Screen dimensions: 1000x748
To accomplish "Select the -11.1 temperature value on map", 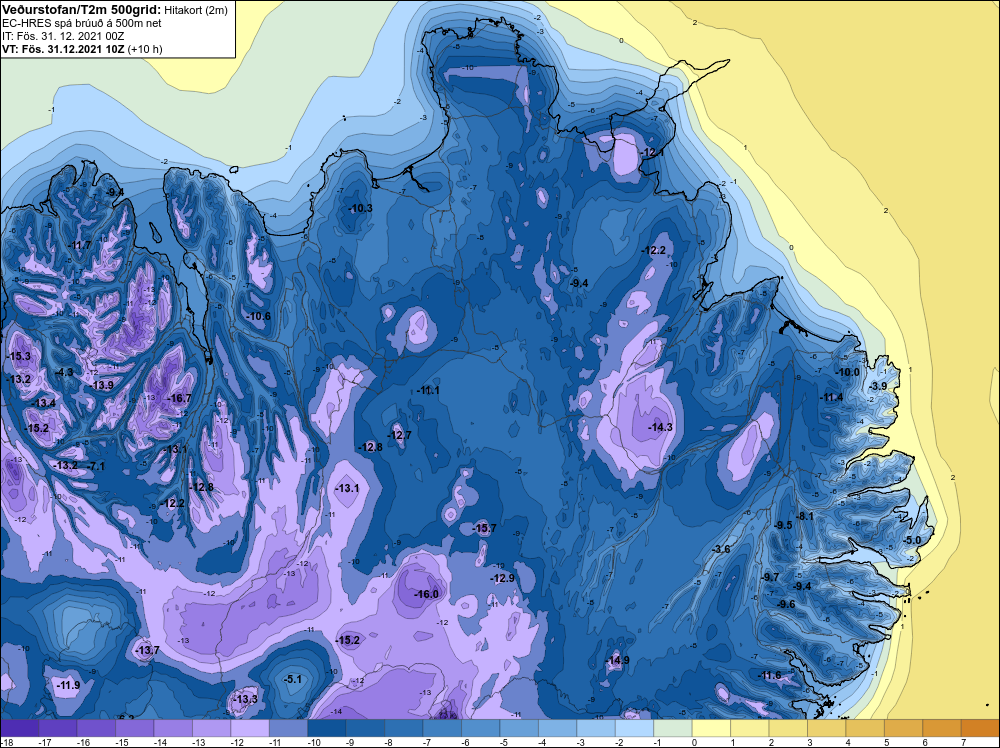I will (x=427, y=390).
